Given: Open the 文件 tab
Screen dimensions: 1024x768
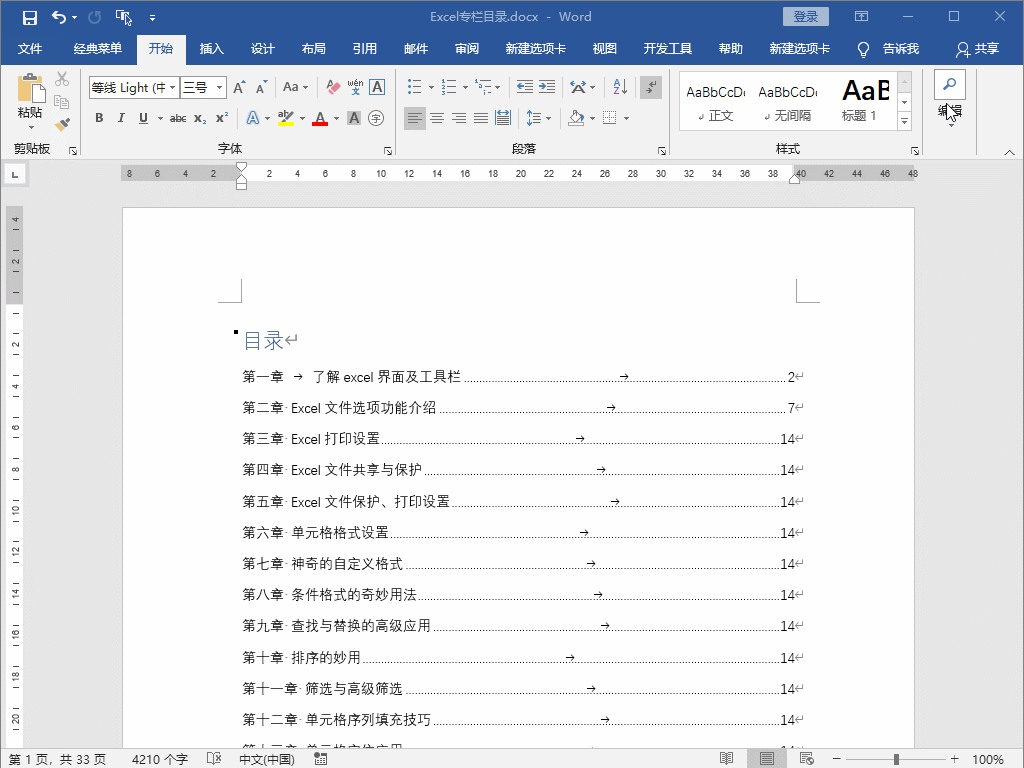Looking at the screenshot, I should point(30,49).
